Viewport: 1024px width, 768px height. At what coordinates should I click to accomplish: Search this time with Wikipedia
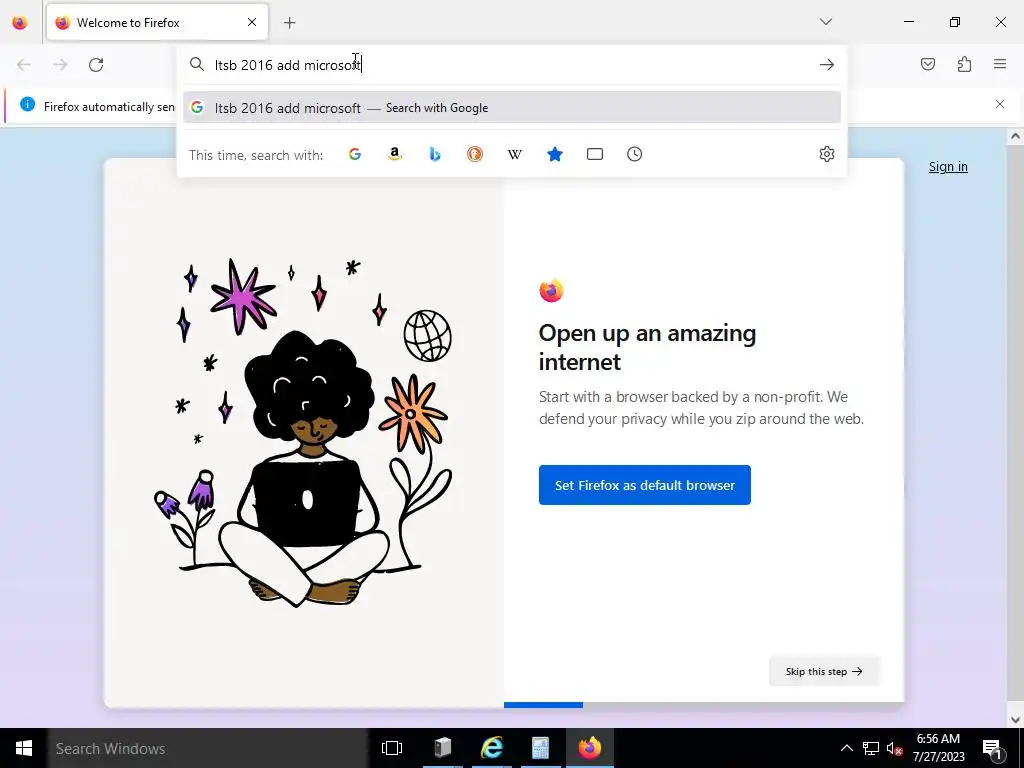click(x=515, y=154)
